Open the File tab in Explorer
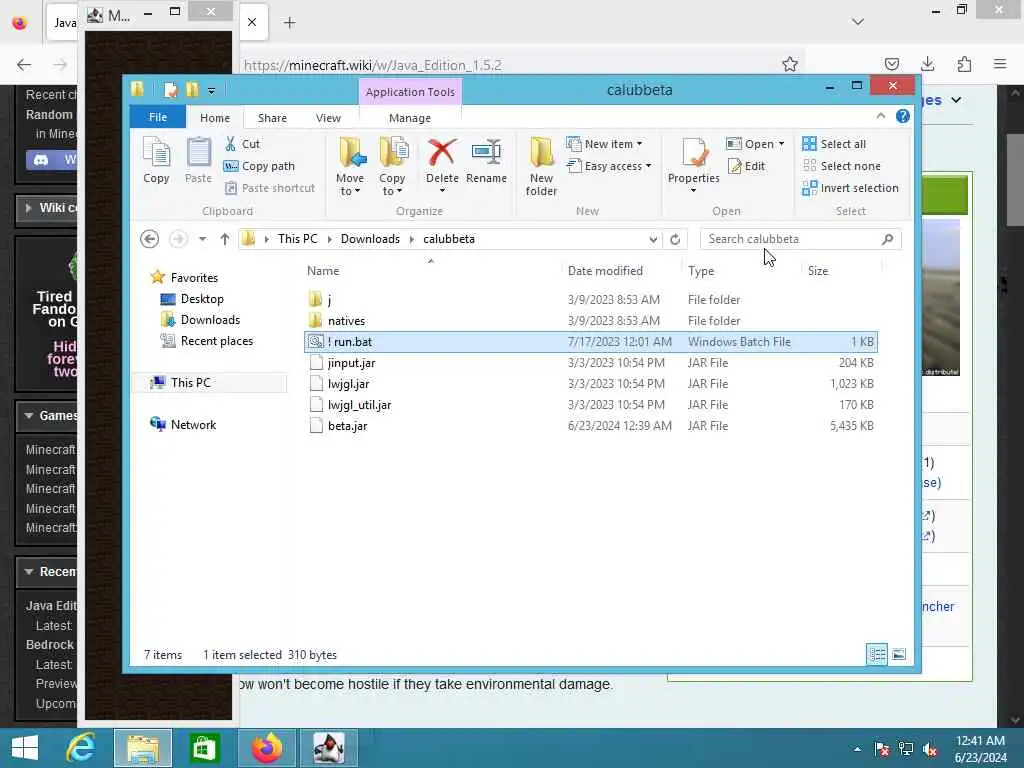 (x=158, y=118)
